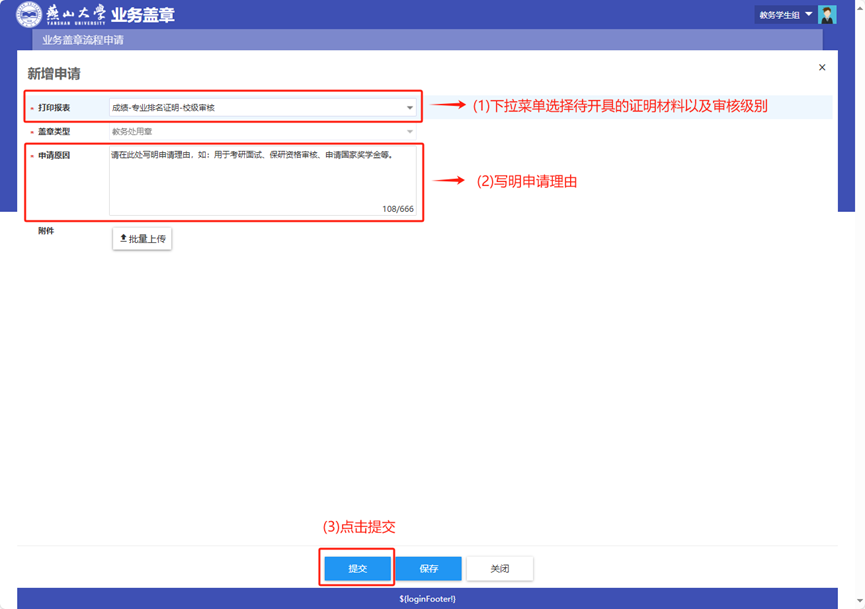The image size is (865, 609).
Task: Close the 新增申请 dialog with X
Action: (x=822, y=68)
